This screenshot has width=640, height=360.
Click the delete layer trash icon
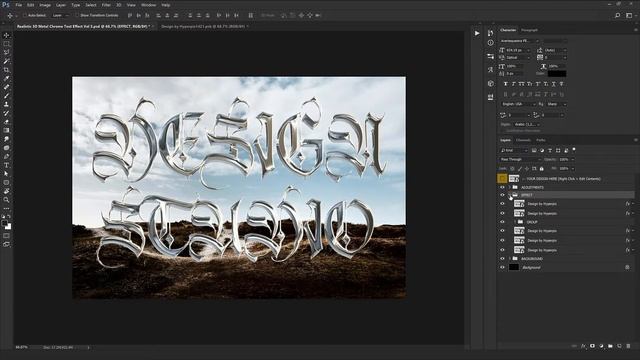(x=628, y=346)
